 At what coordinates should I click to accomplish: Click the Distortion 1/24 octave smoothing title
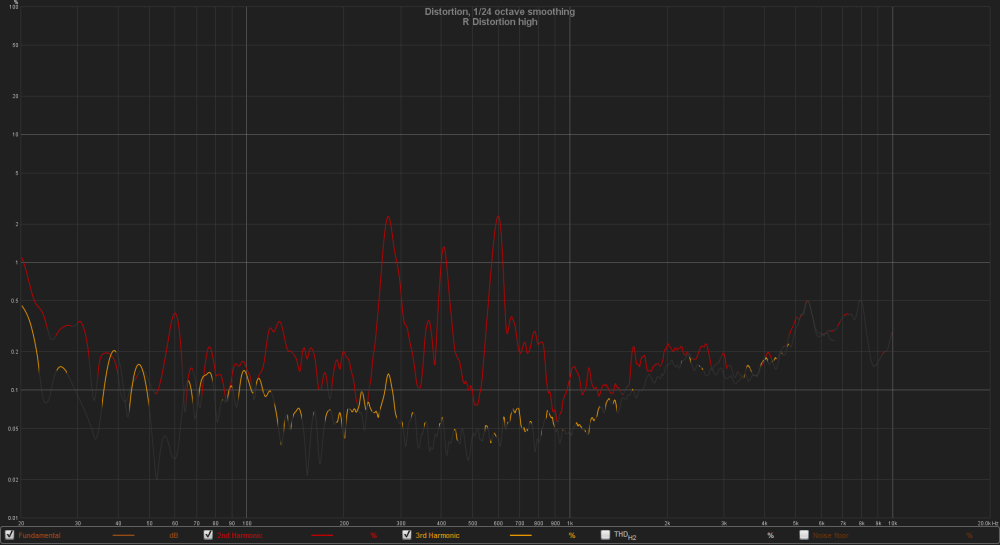coord(500,11)
